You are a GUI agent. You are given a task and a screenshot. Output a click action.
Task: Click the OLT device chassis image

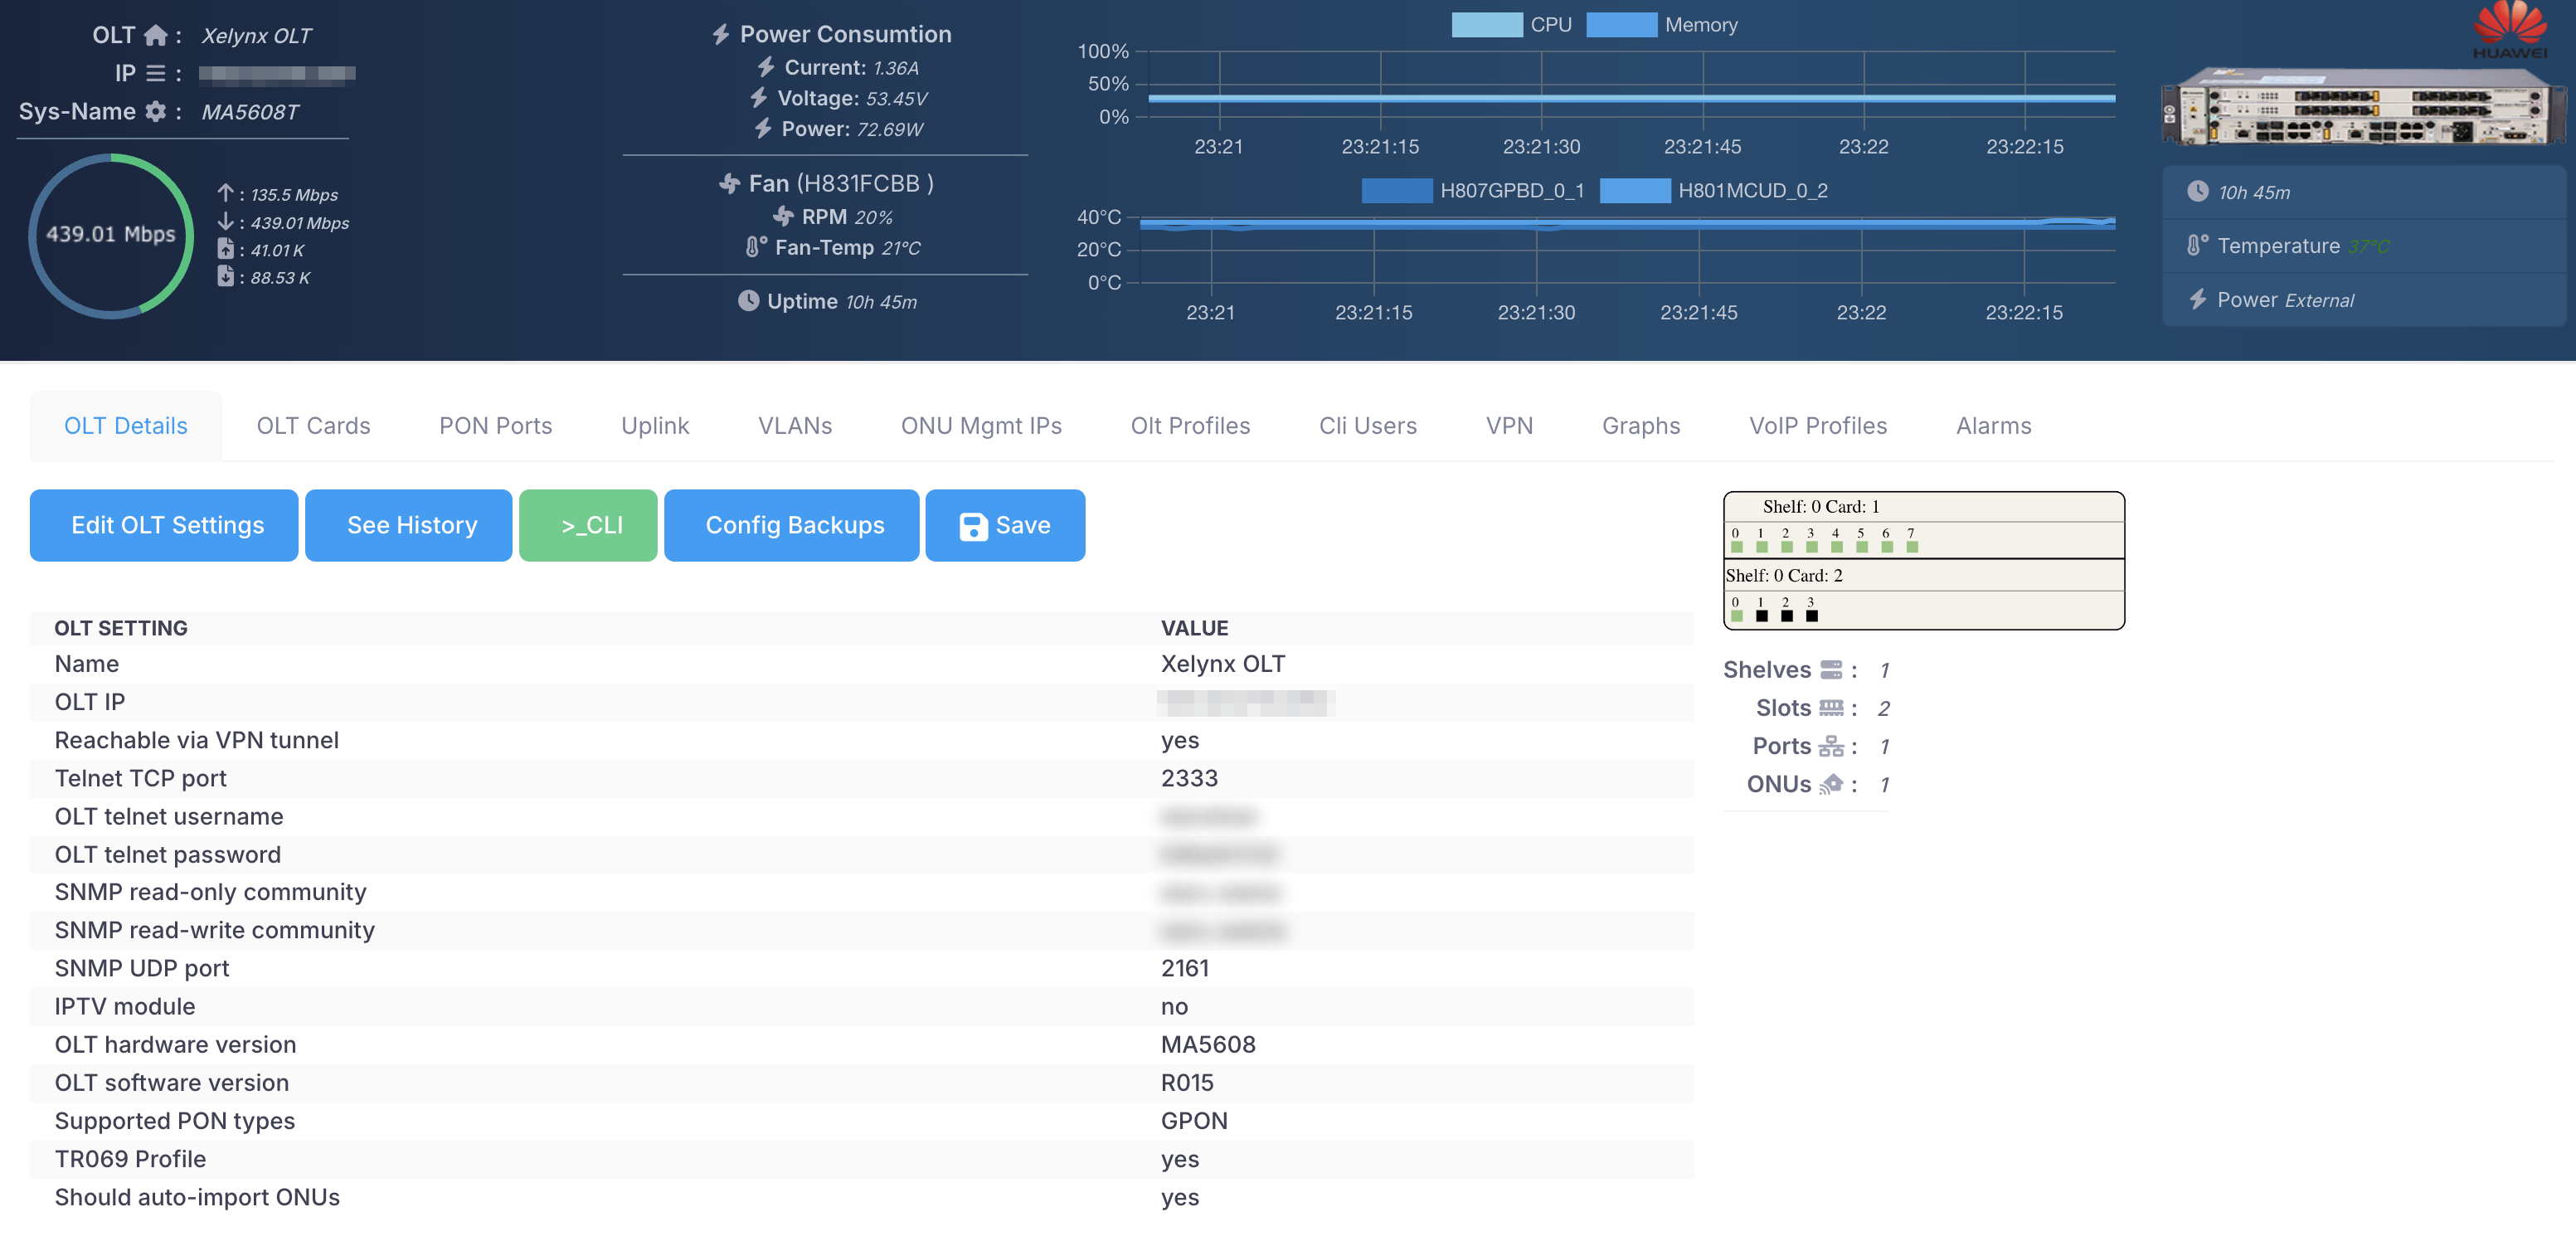coord(2364,108)
